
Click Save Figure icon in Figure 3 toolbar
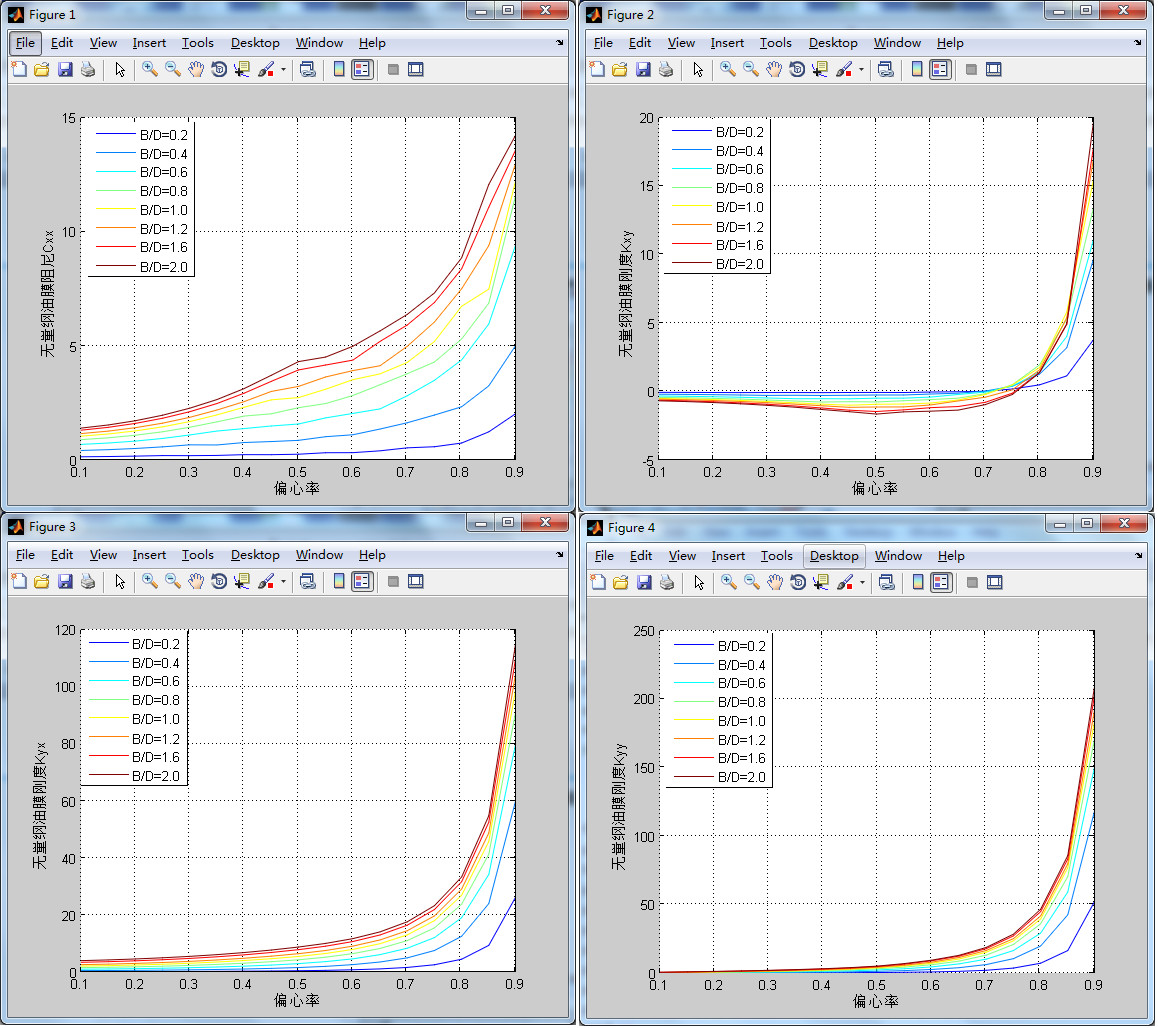65,581
